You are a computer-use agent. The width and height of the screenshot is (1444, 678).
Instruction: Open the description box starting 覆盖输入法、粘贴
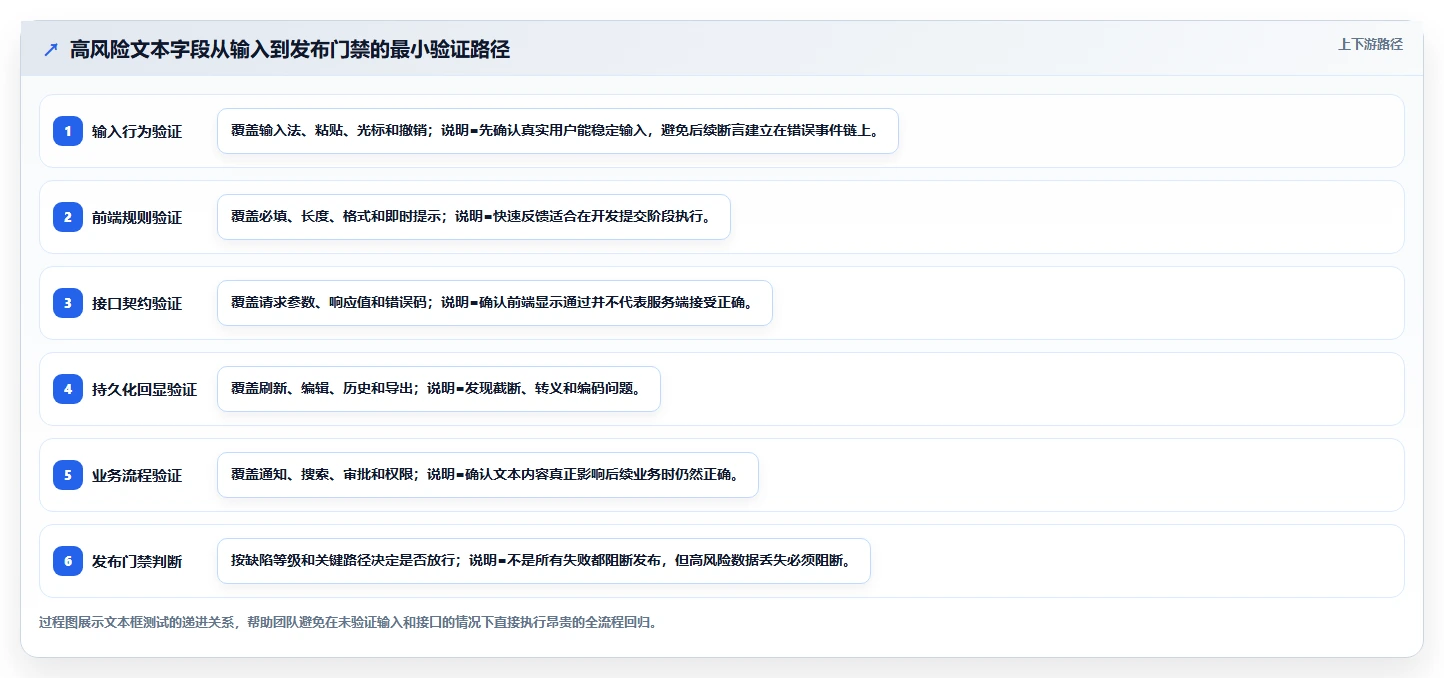[558, 131]
